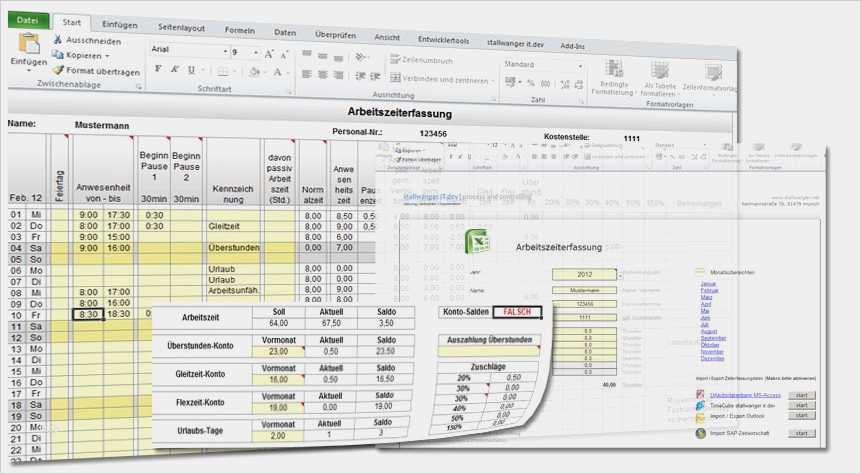Align text right icon
861x474 pixels.
339,75
